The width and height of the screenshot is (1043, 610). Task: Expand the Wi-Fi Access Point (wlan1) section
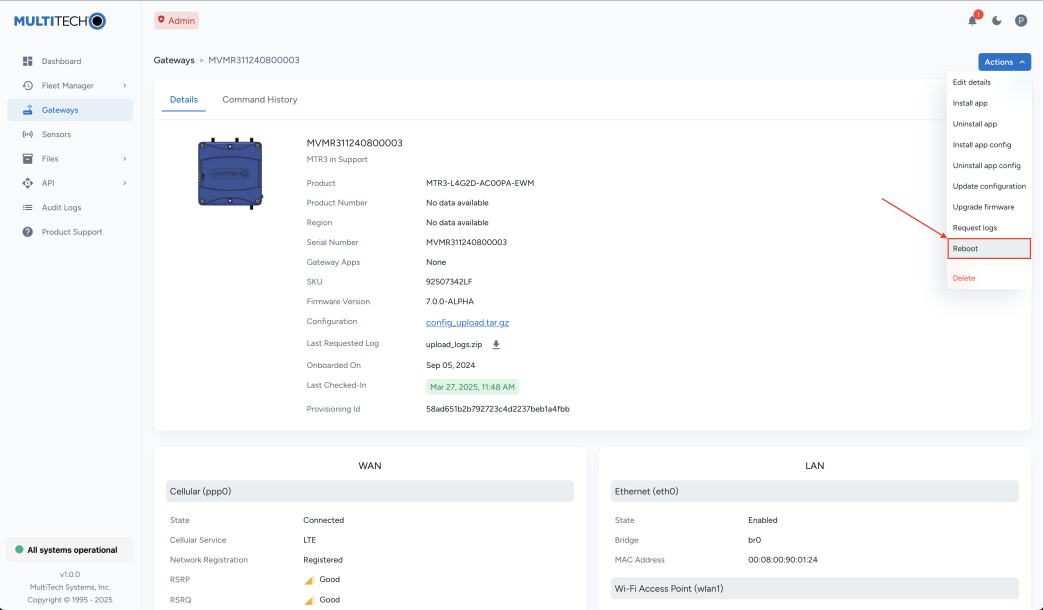815,589
